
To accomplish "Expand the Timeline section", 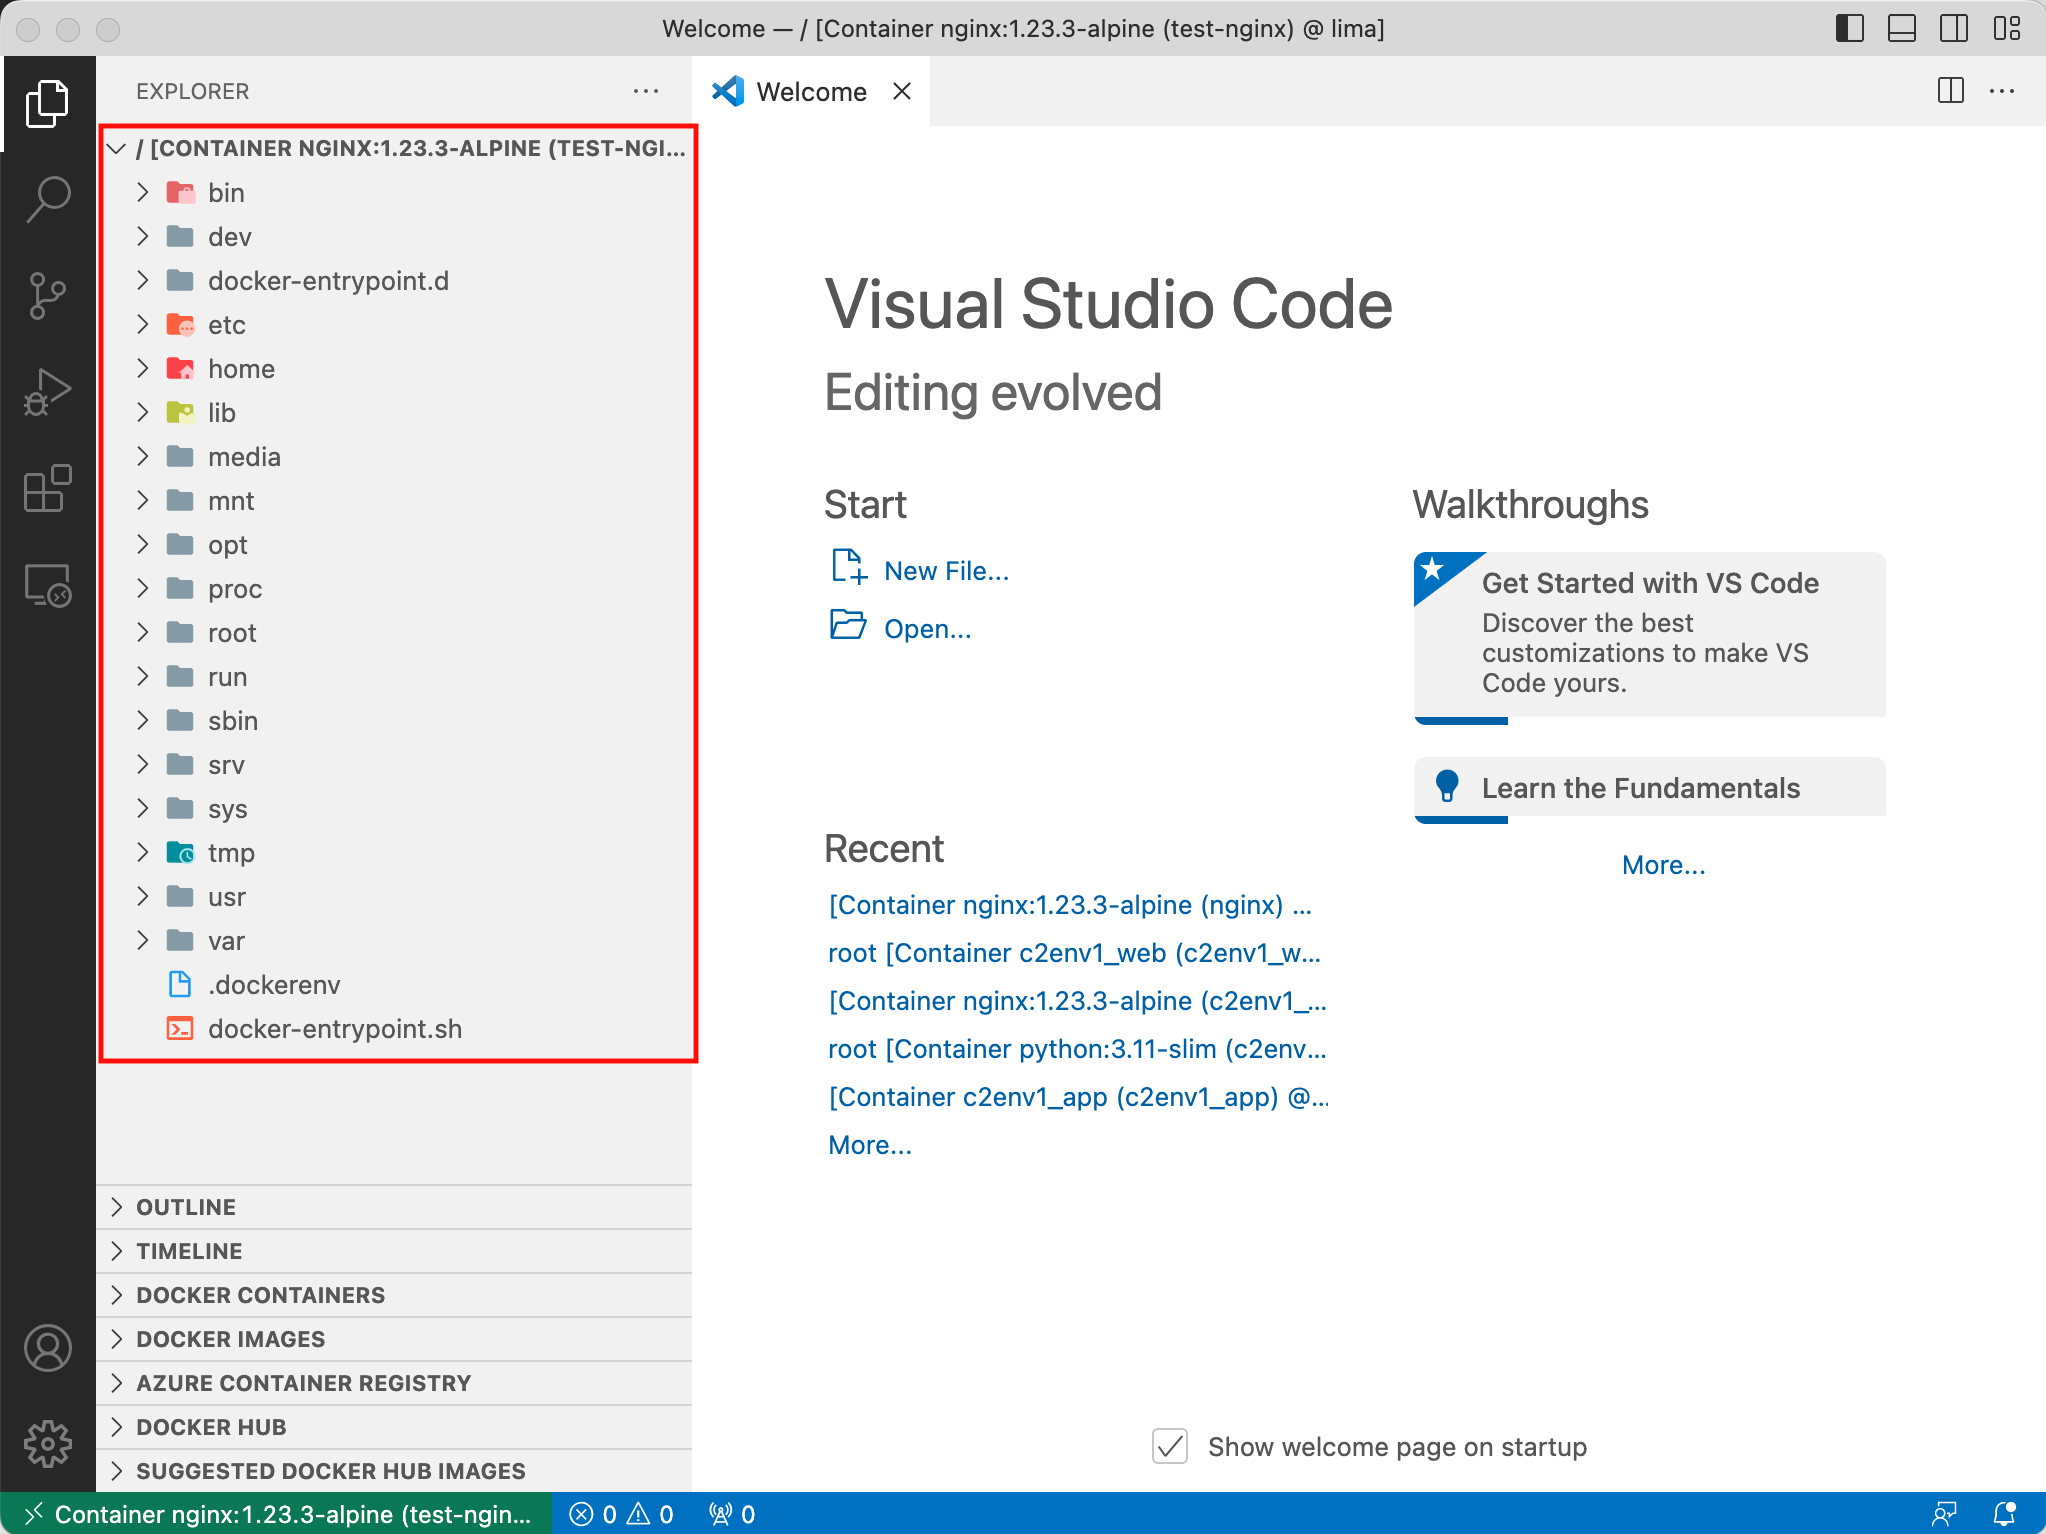I will [189, 1251].
